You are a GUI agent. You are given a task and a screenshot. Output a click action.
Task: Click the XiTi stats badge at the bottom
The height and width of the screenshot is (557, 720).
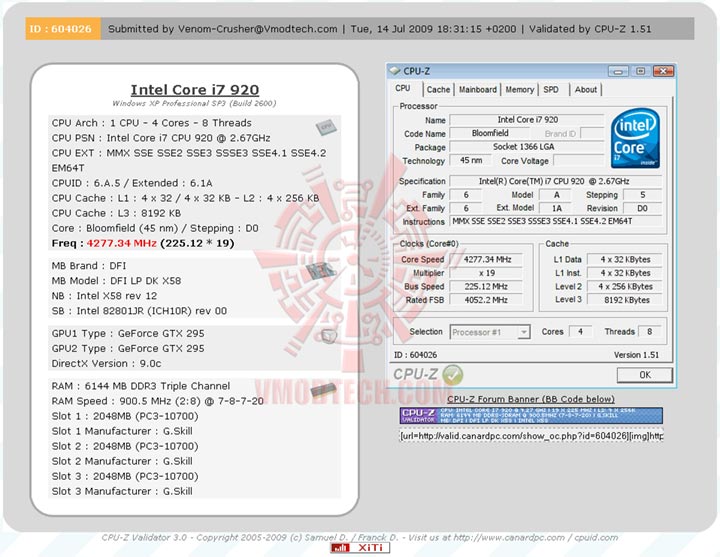coord(360,547)
